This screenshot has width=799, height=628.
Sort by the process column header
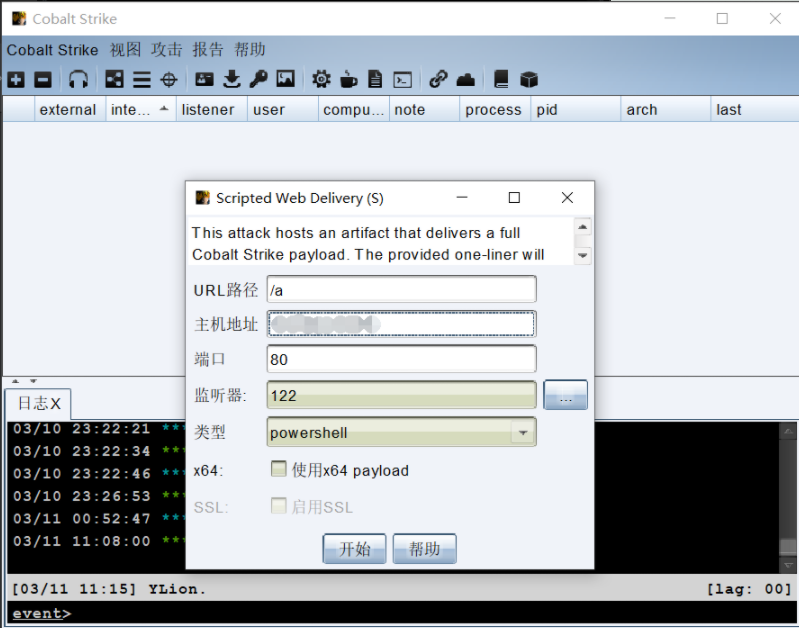pos(495,109)
